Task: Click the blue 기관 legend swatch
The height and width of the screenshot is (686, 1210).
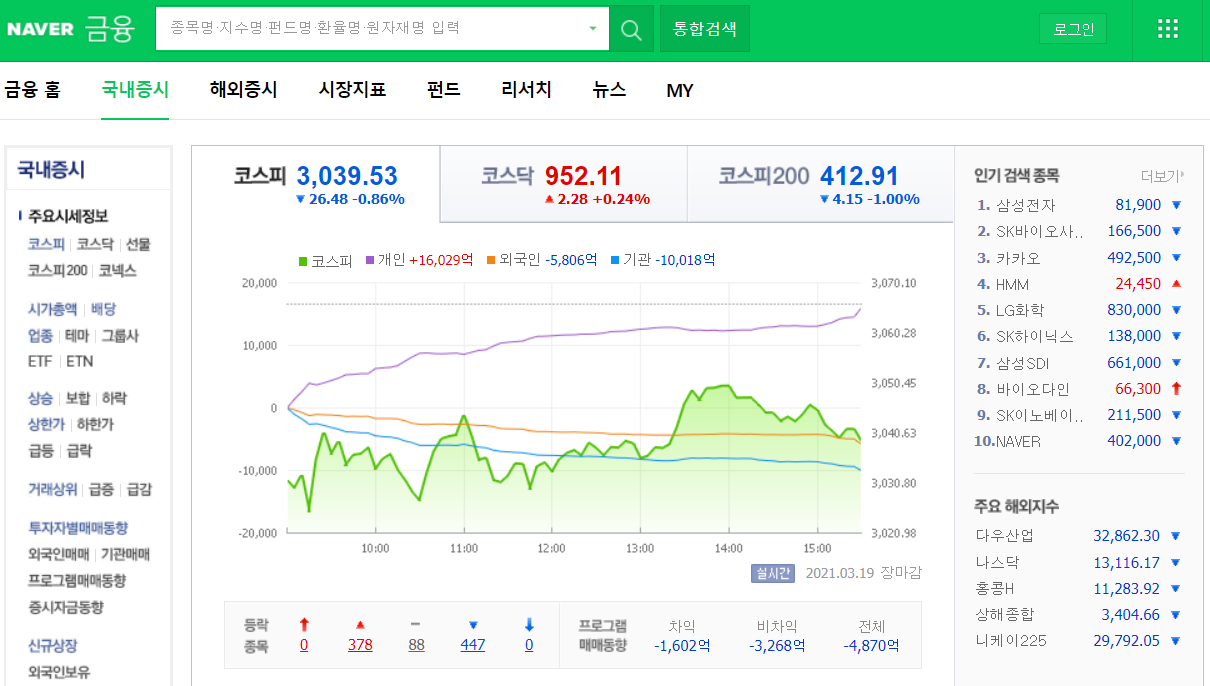Action: [614, 260]
